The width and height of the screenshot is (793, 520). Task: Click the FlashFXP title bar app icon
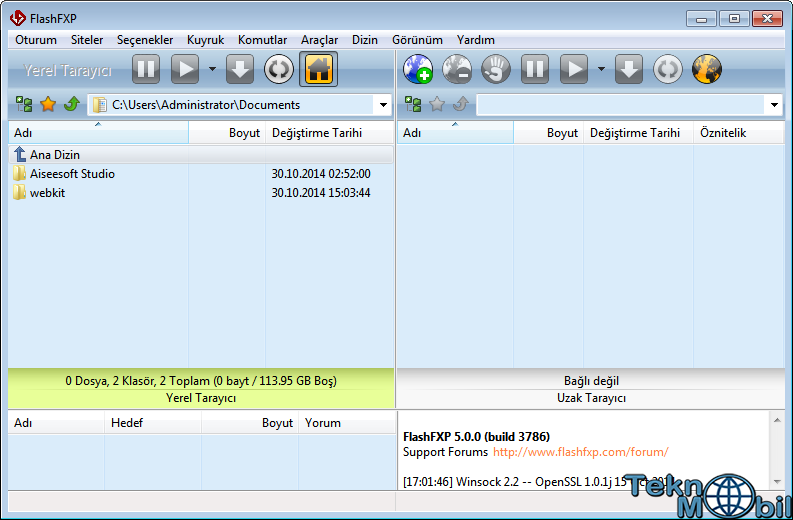pyautogui.click(x=18, y=18)
